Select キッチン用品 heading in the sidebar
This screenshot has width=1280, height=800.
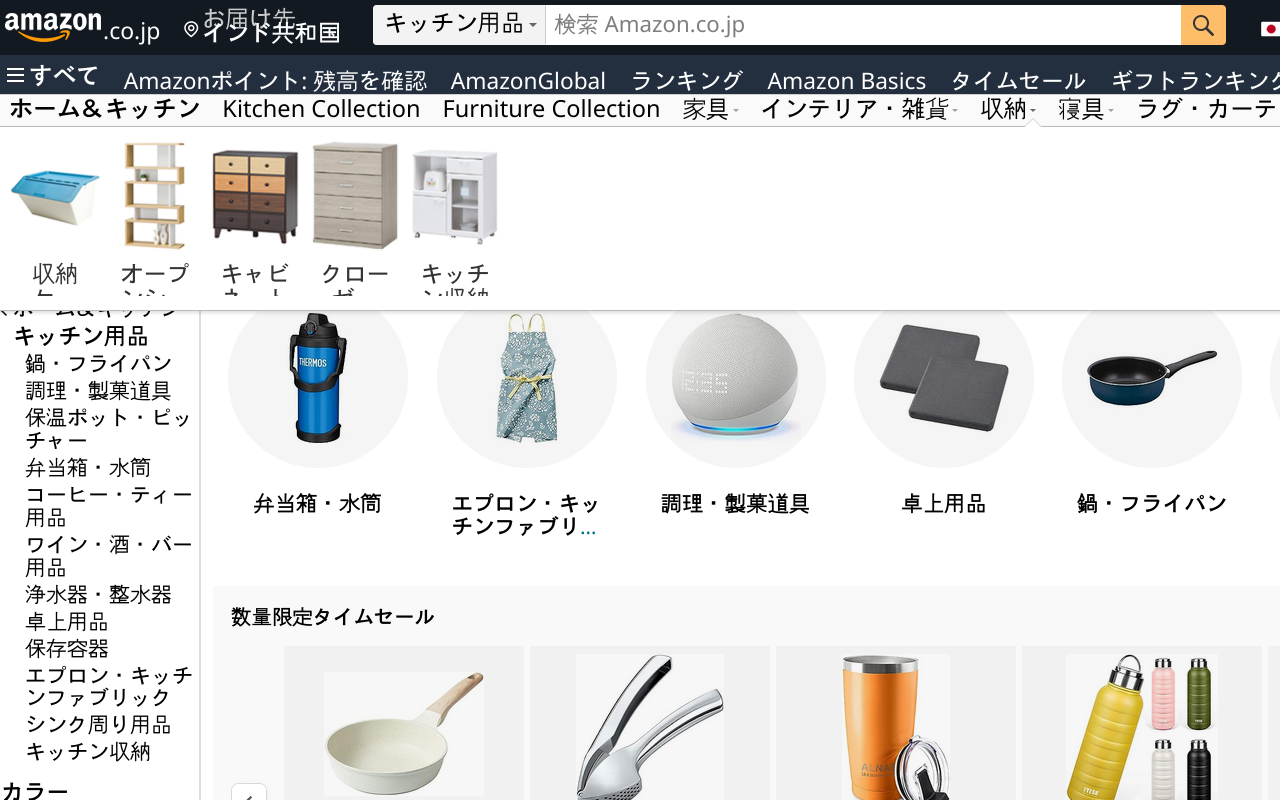(81, 336)
